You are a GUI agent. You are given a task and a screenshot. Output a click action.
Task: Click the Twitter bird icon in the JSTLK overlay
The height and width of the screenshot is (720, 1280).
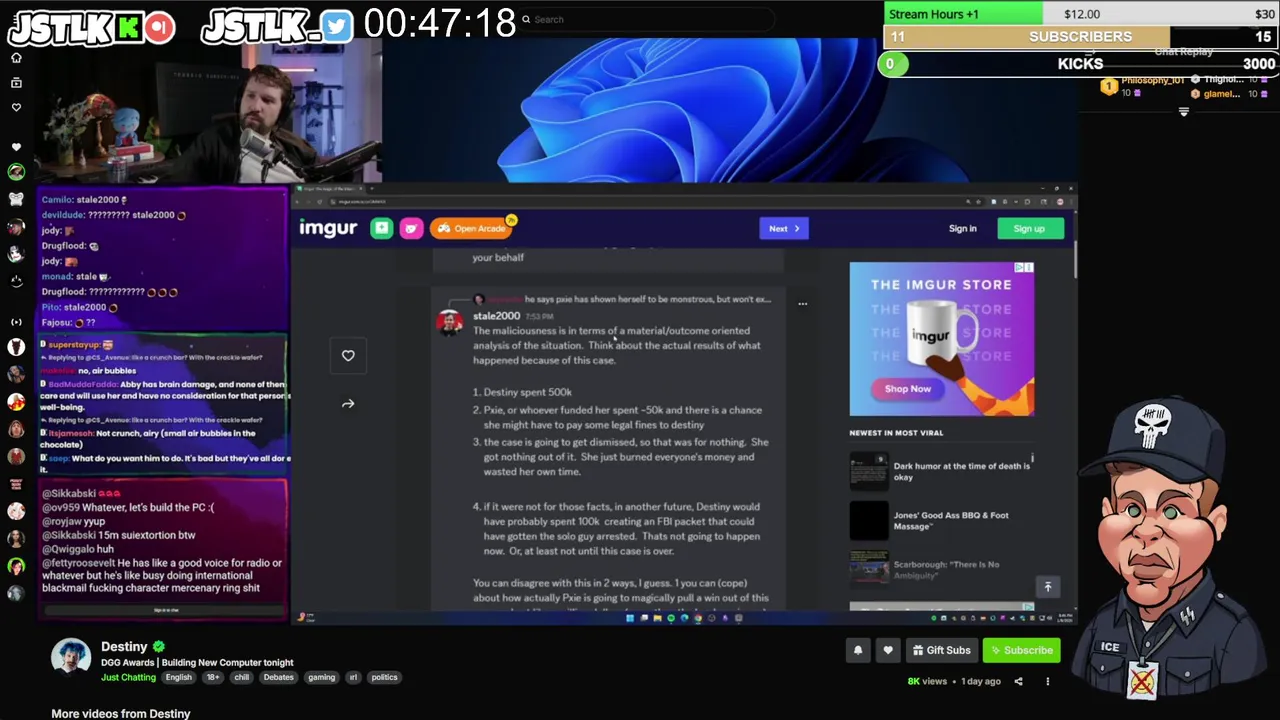coord(337,27)
